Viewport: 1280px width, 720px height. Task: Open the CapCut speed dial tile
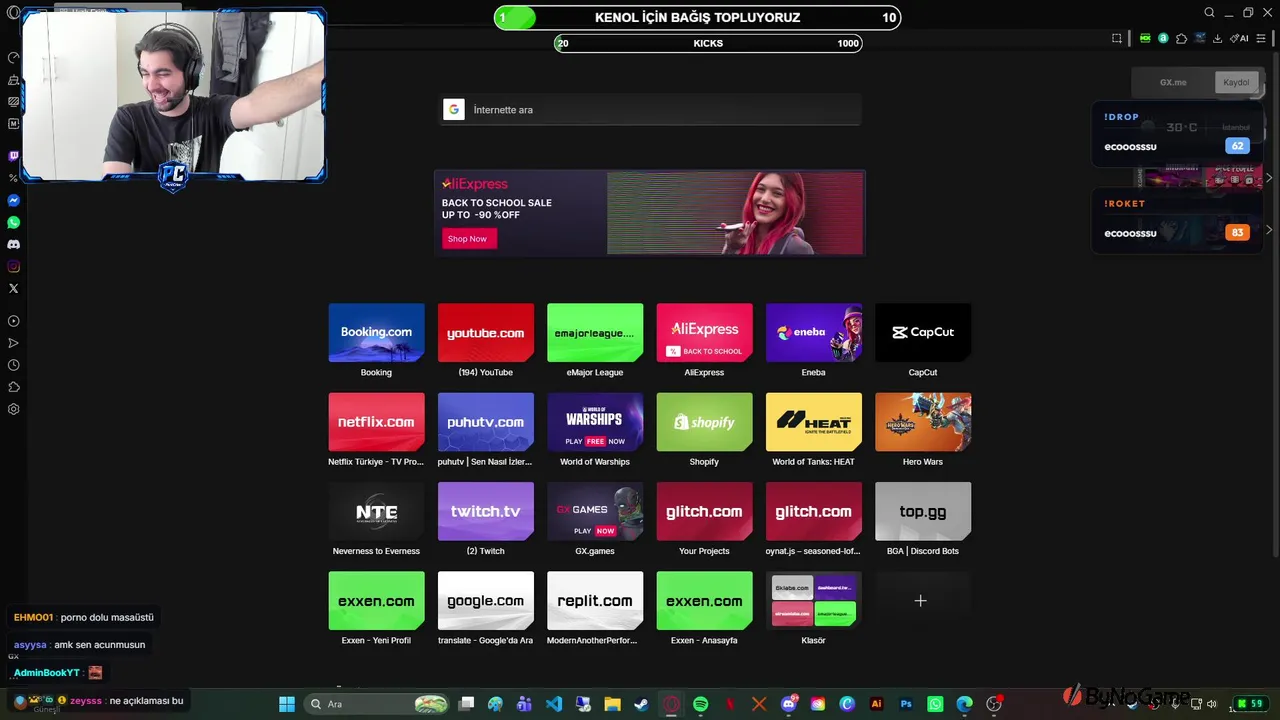pos(923,332)
